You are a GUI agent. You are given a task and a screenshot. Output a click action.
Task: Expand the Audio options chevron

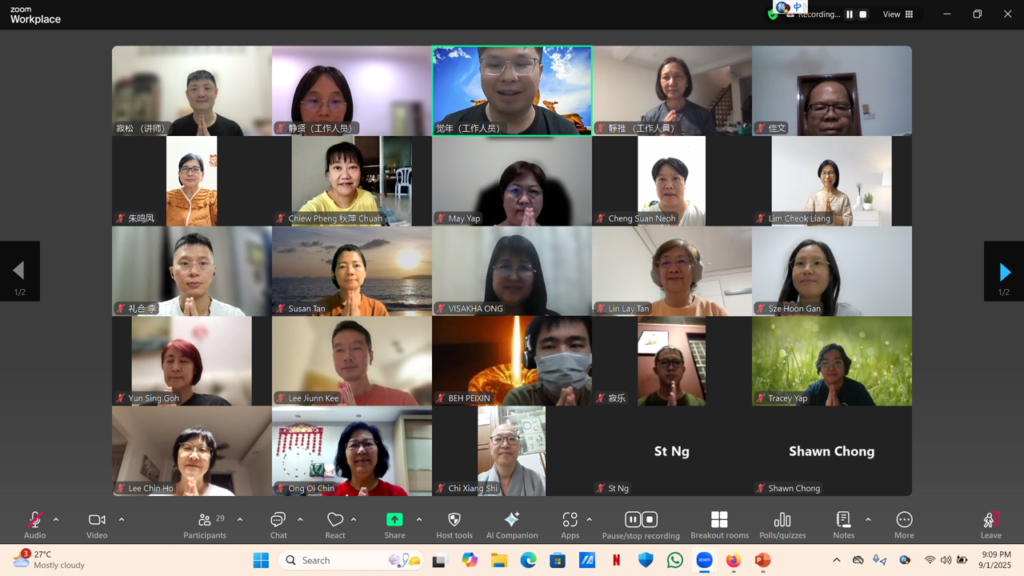click(56, 519)
